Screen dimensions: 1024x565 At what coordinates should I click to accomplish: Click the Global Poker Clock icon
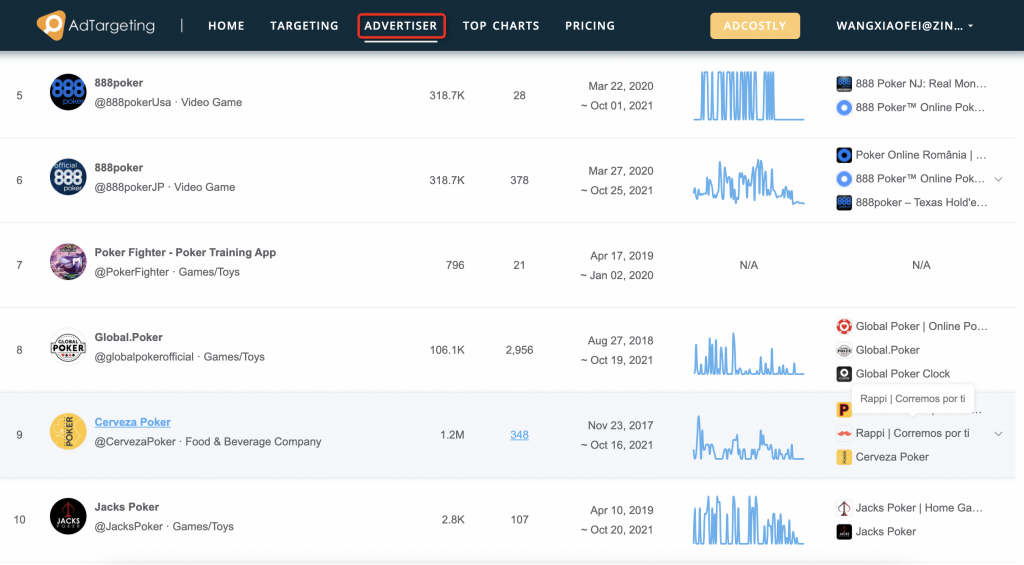click(844, 374)
